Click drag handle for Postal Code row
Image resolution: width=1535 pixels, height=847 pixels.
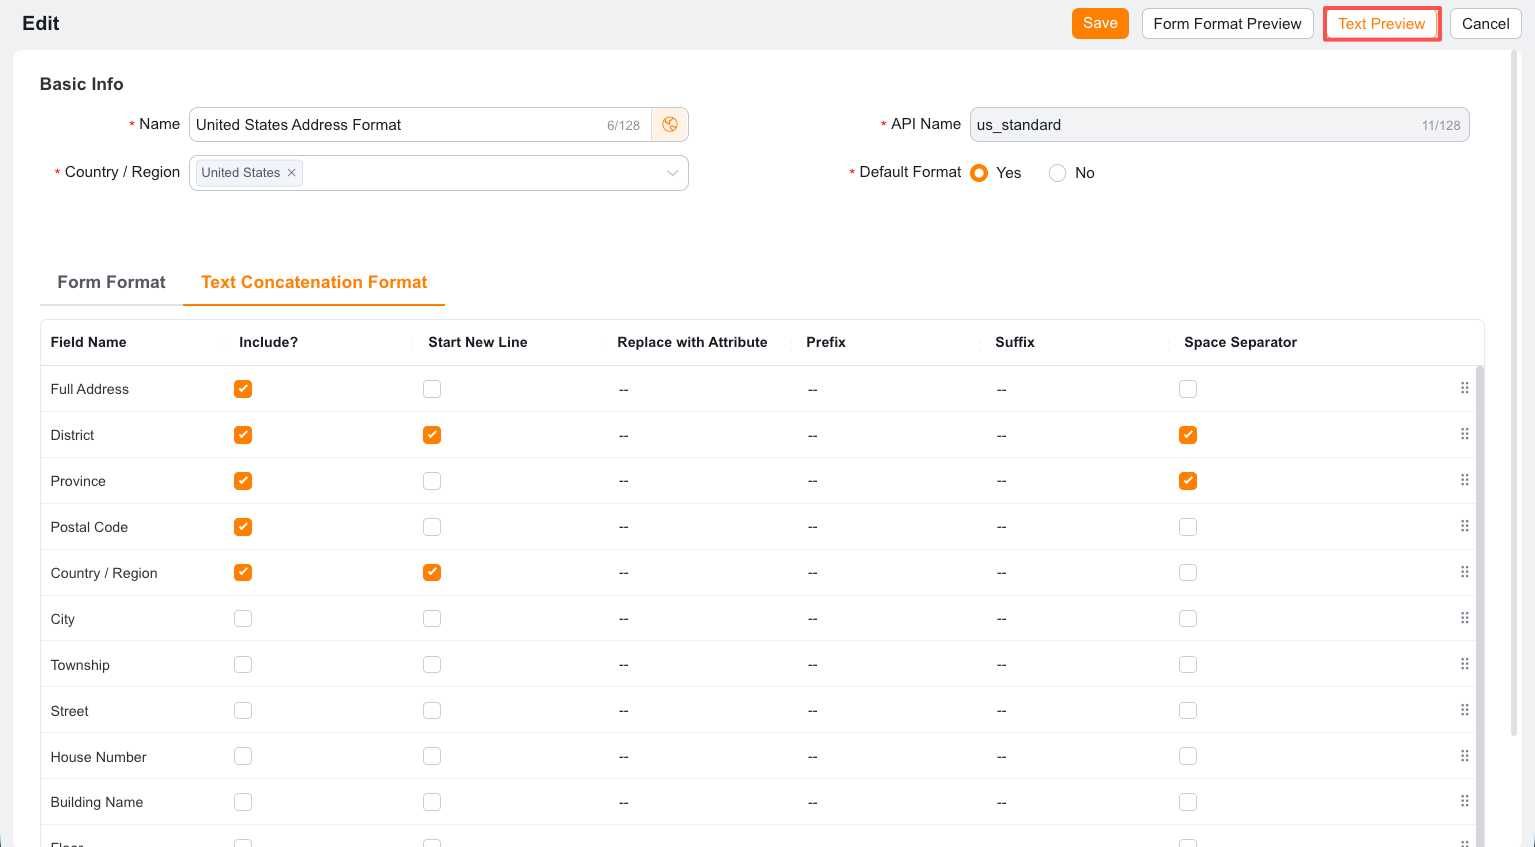click(x=1465, y=526)
